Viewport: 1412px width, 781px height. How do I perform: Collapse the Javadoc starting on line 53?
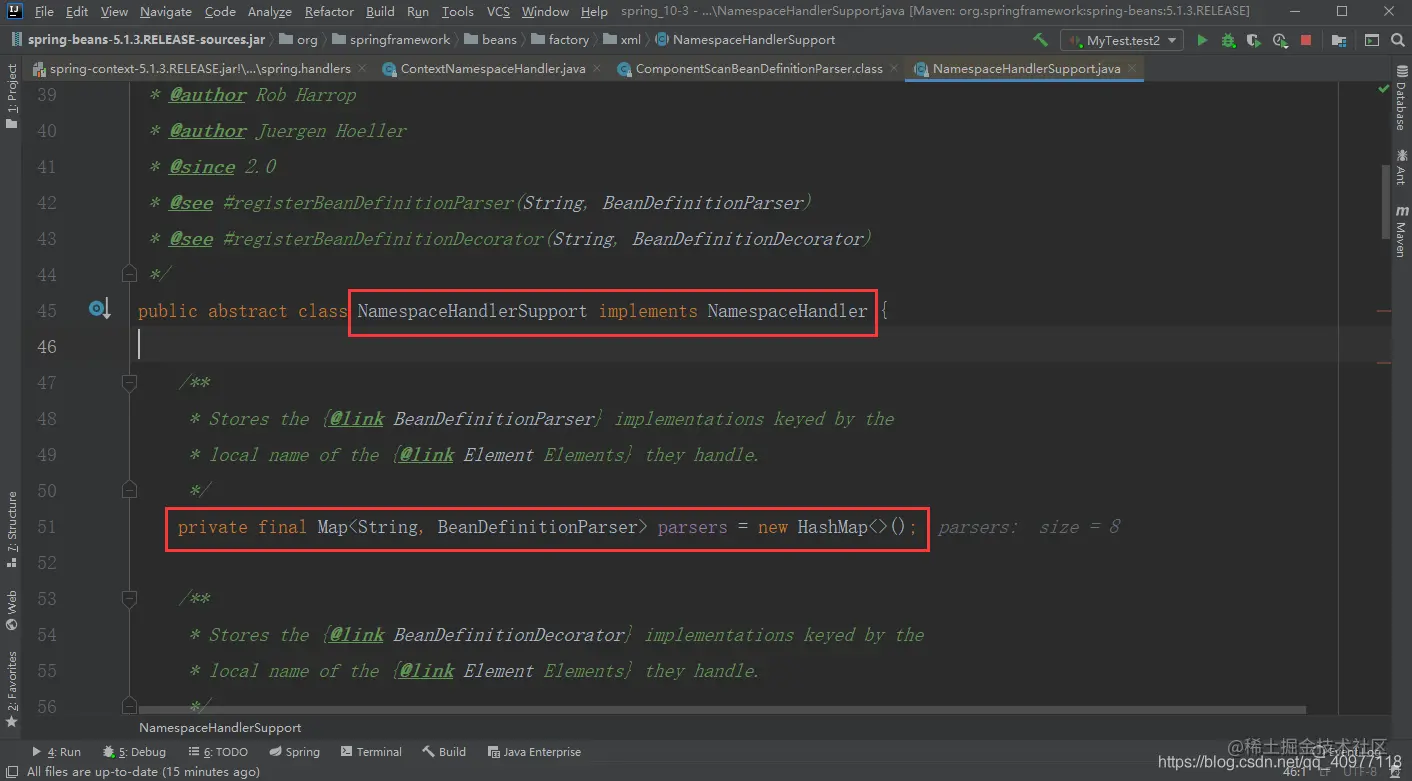(x=129, y=598)
